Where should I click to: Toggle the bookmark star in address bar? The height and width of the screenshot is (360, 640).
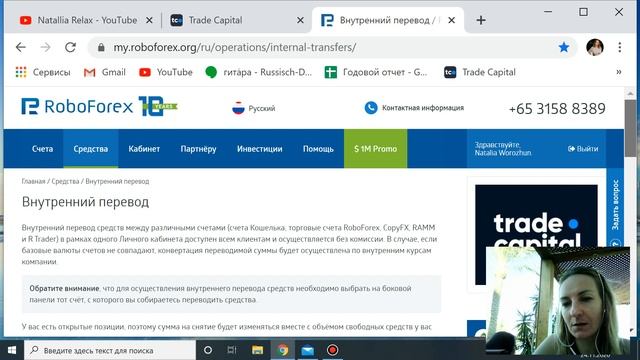564,47
